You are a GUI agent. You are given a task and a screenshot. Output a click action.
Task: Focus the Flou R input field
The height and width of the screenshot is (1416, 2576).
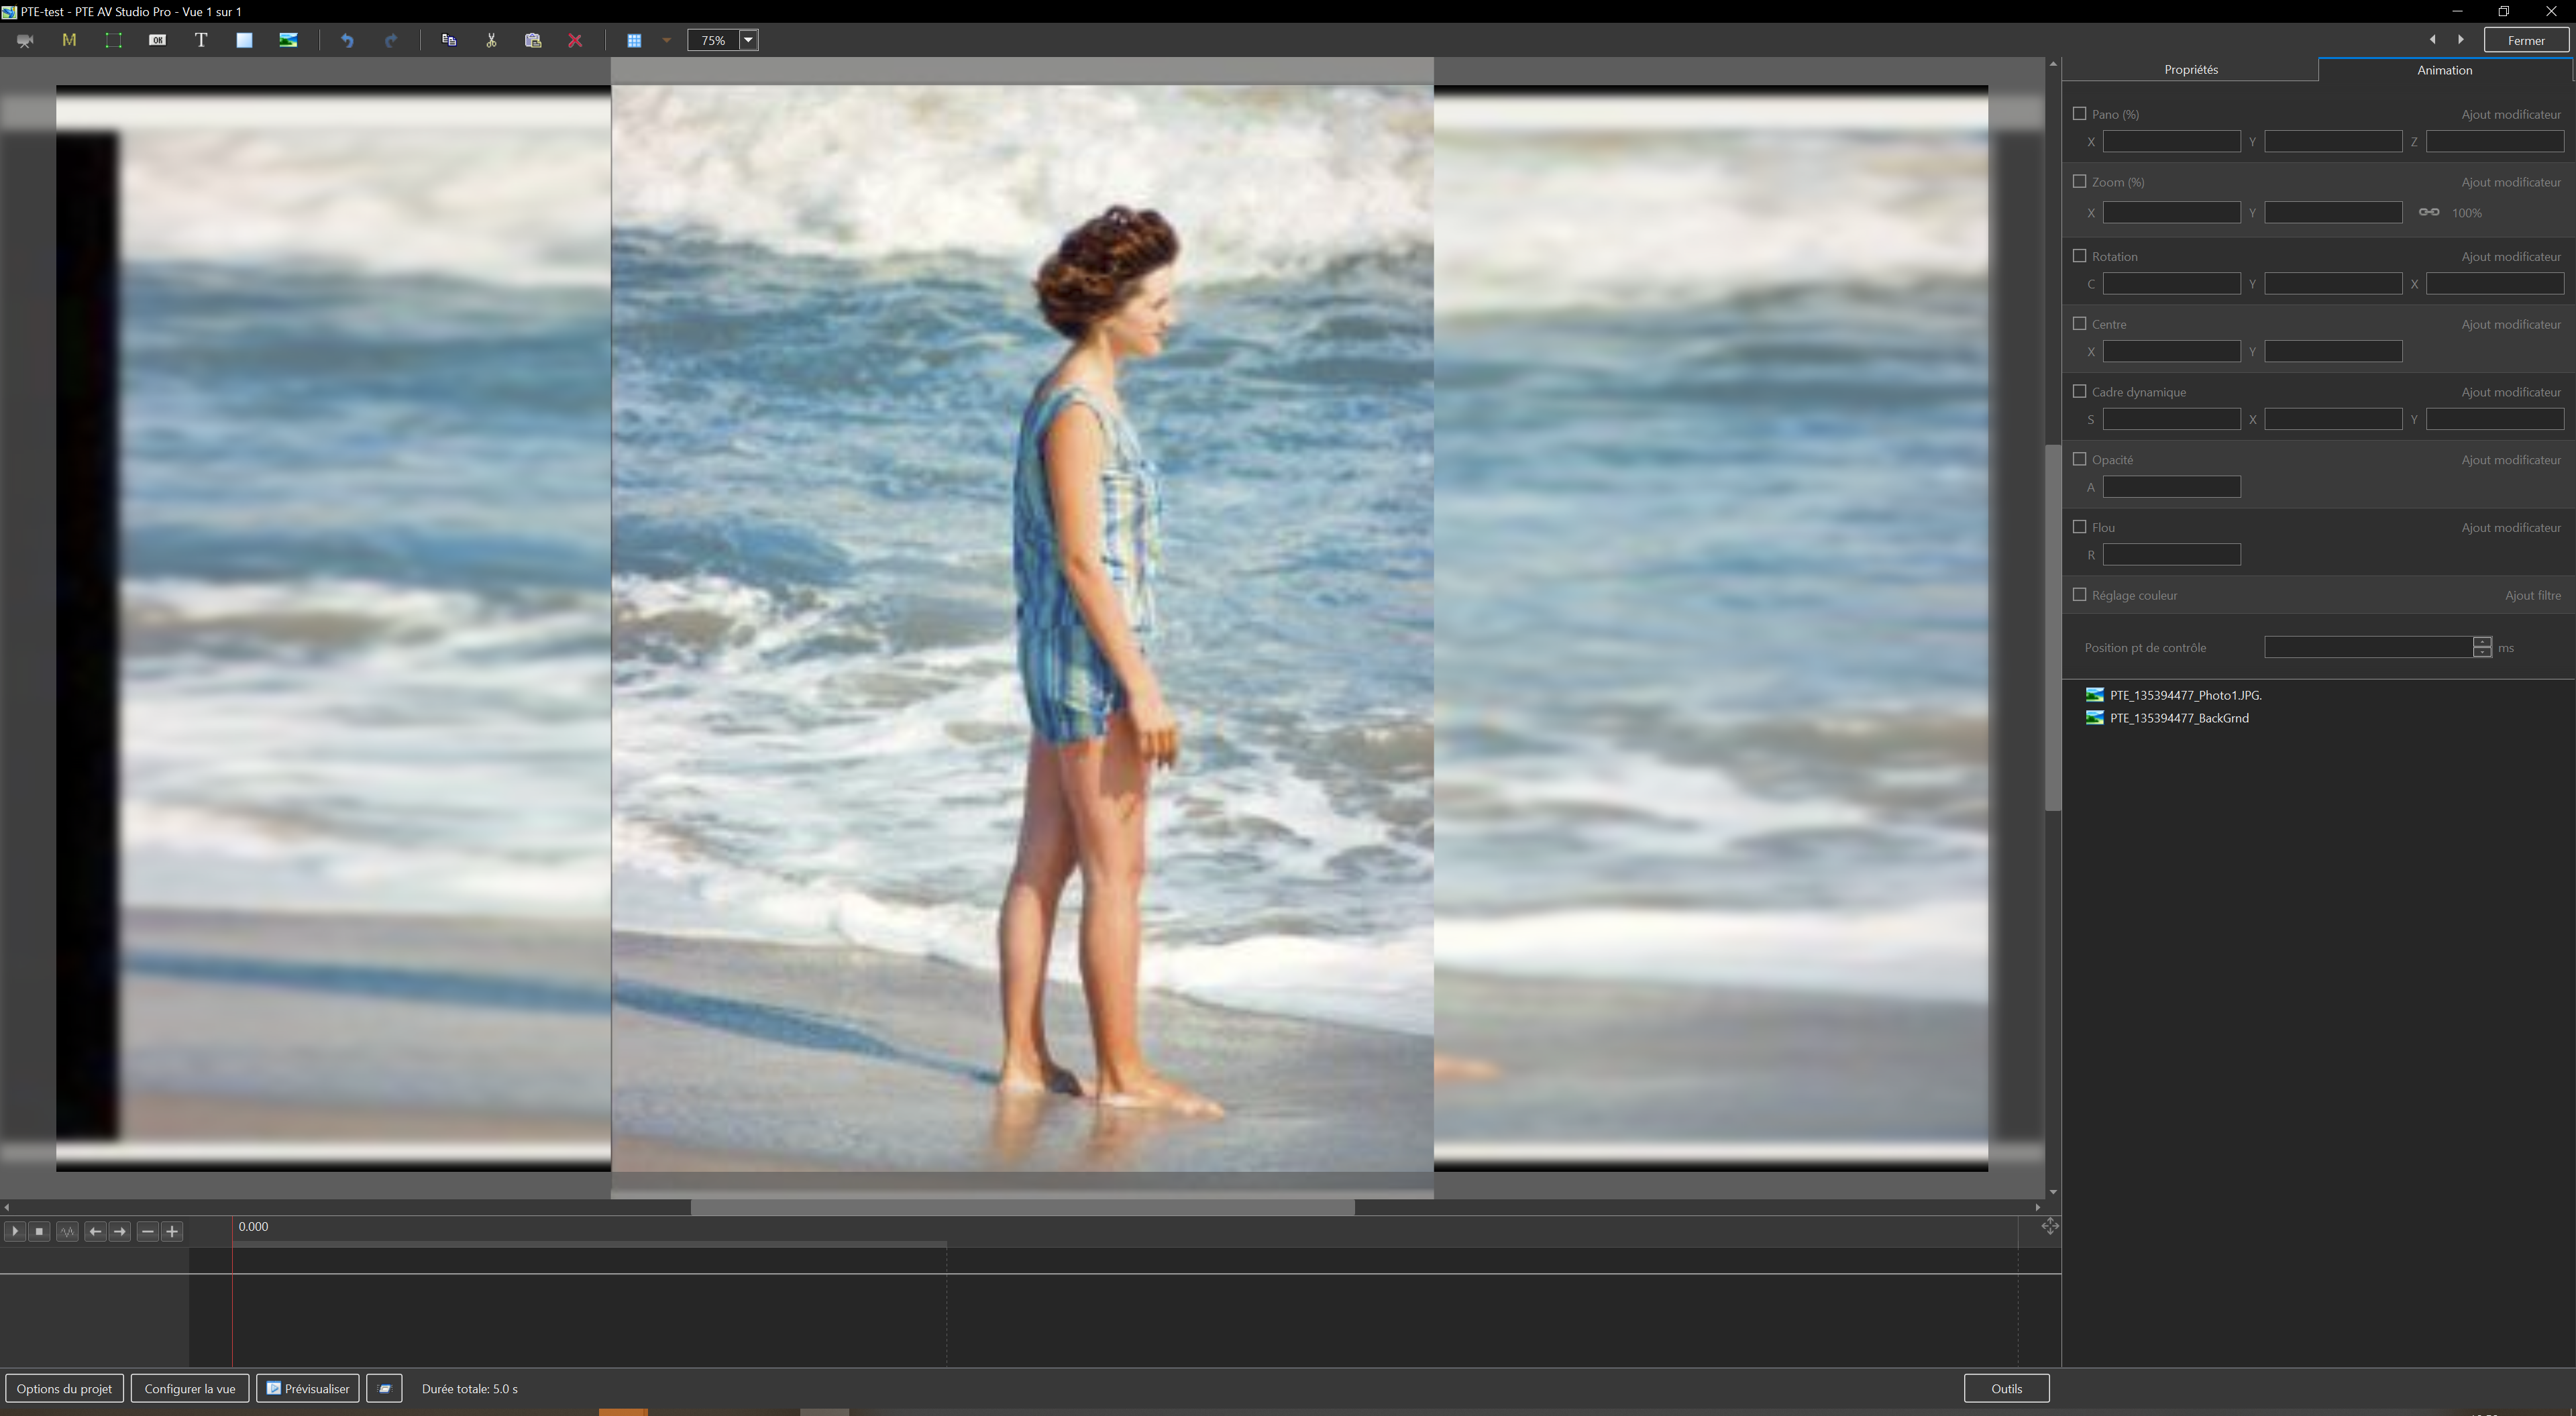tap(2171, 555)
